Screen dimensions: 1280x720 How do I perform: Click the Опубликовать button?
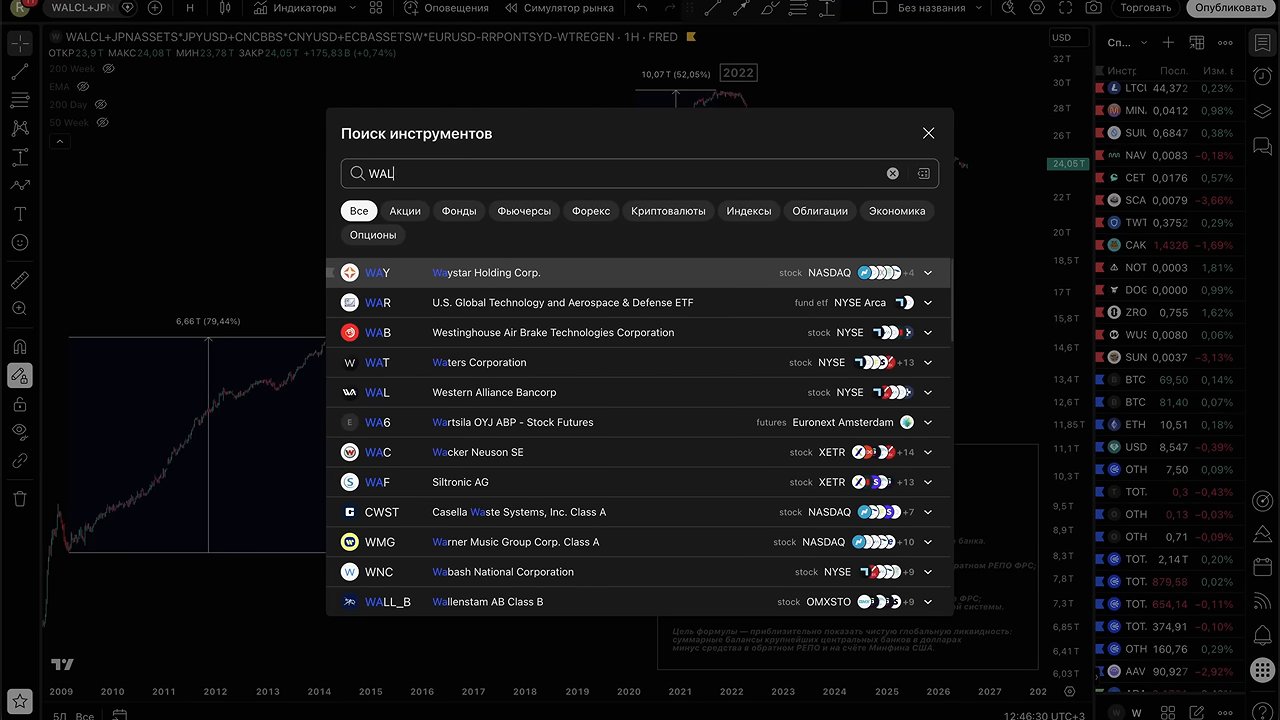[1230, 8]
